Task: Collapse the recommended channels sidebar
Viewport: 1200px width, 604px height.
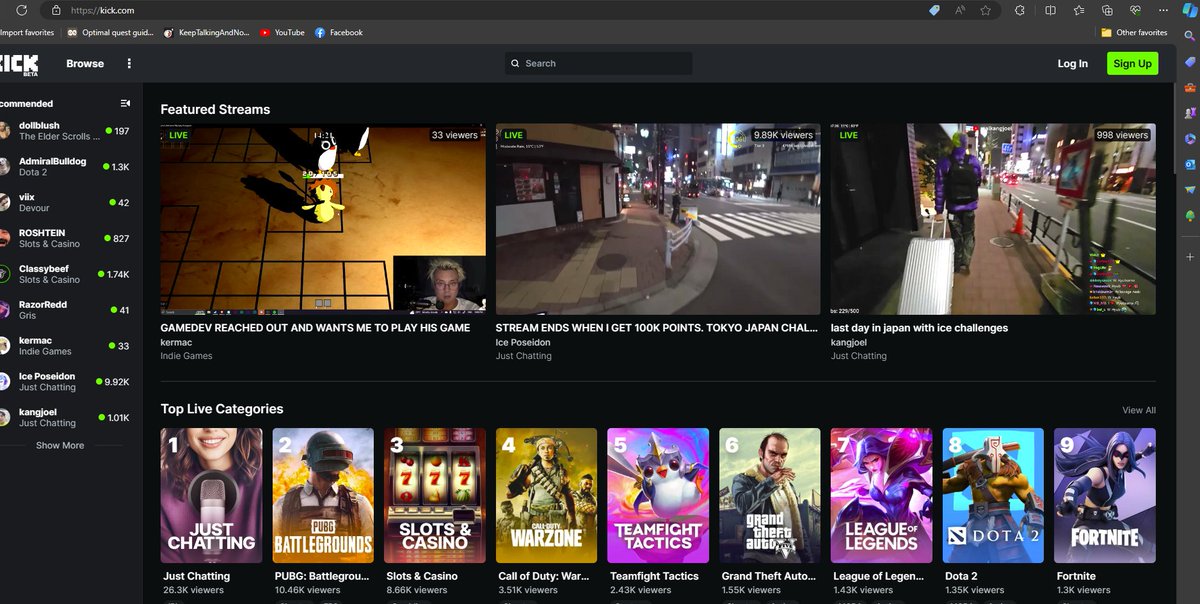Action: pyautogui.click(x=124, y=103)
